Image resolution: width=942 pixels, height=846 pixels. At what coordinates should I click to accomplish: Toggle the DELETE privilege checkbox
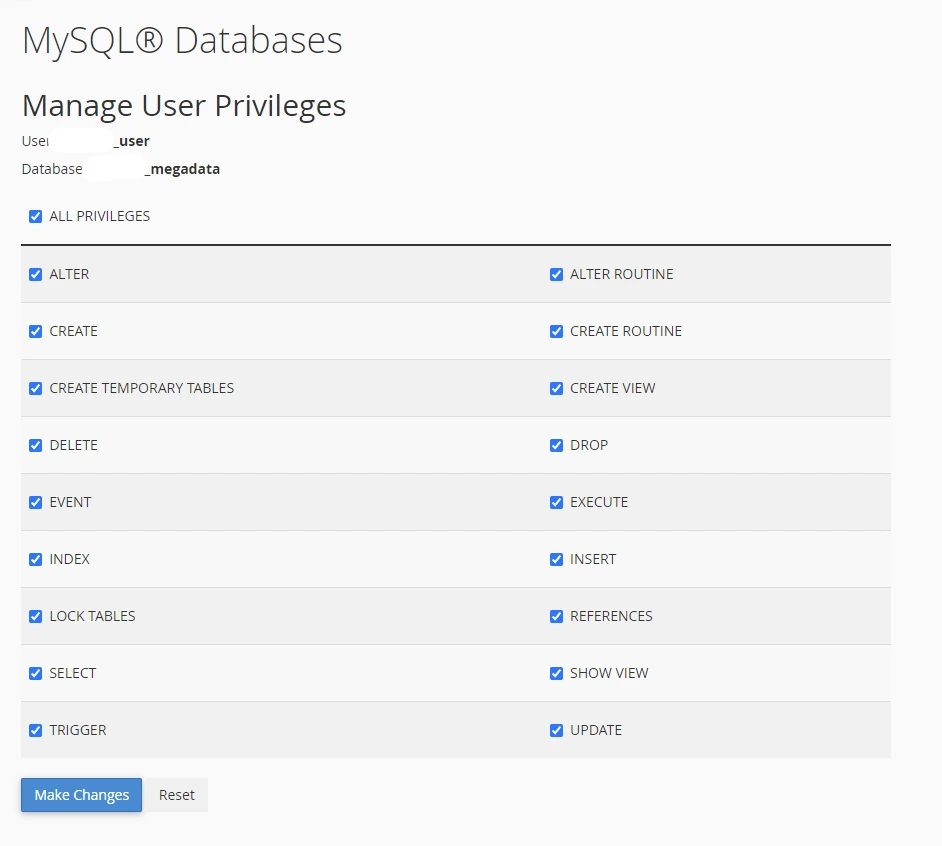click(x=36, y=445)
